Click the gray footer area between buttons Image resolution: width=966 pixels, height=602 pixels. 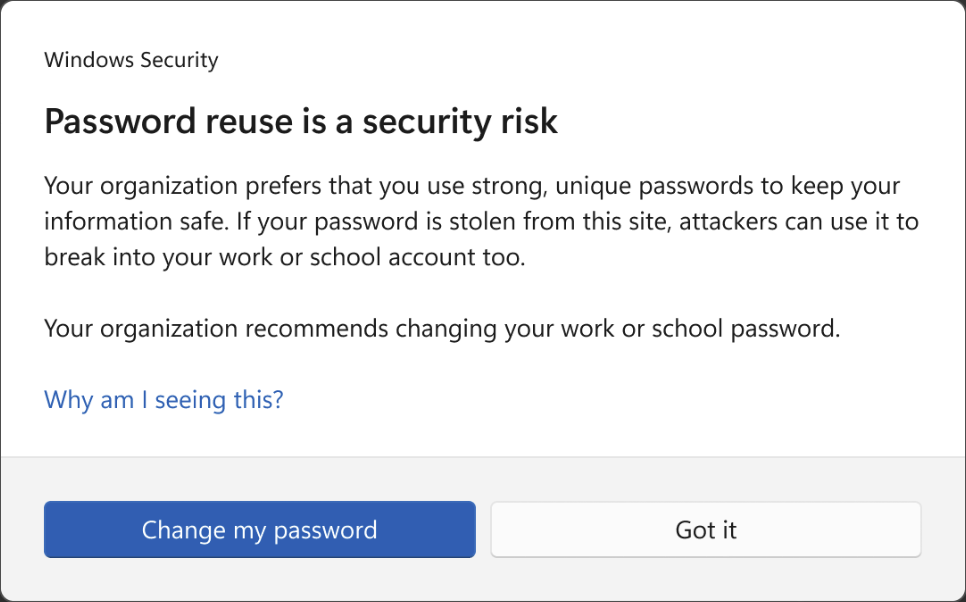(483, 529)
